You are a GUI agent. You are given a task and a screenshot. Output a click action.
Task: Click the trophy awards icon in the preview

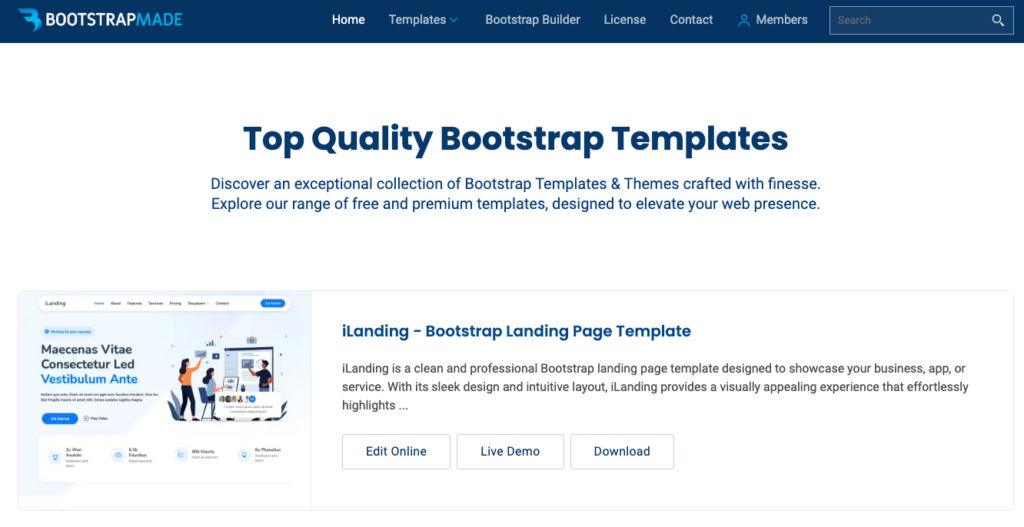pyautogui.click(x=55, y=455)
